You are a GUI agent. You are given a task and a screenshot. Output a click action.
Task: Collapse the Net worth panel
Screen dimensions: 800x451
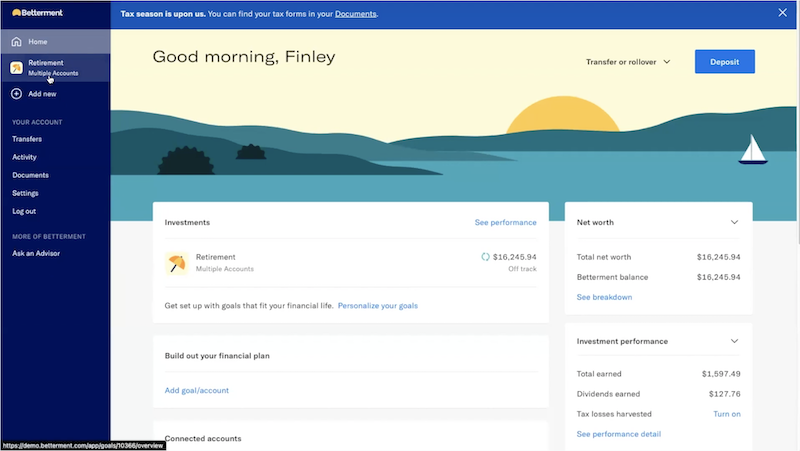tap(734, 222)
